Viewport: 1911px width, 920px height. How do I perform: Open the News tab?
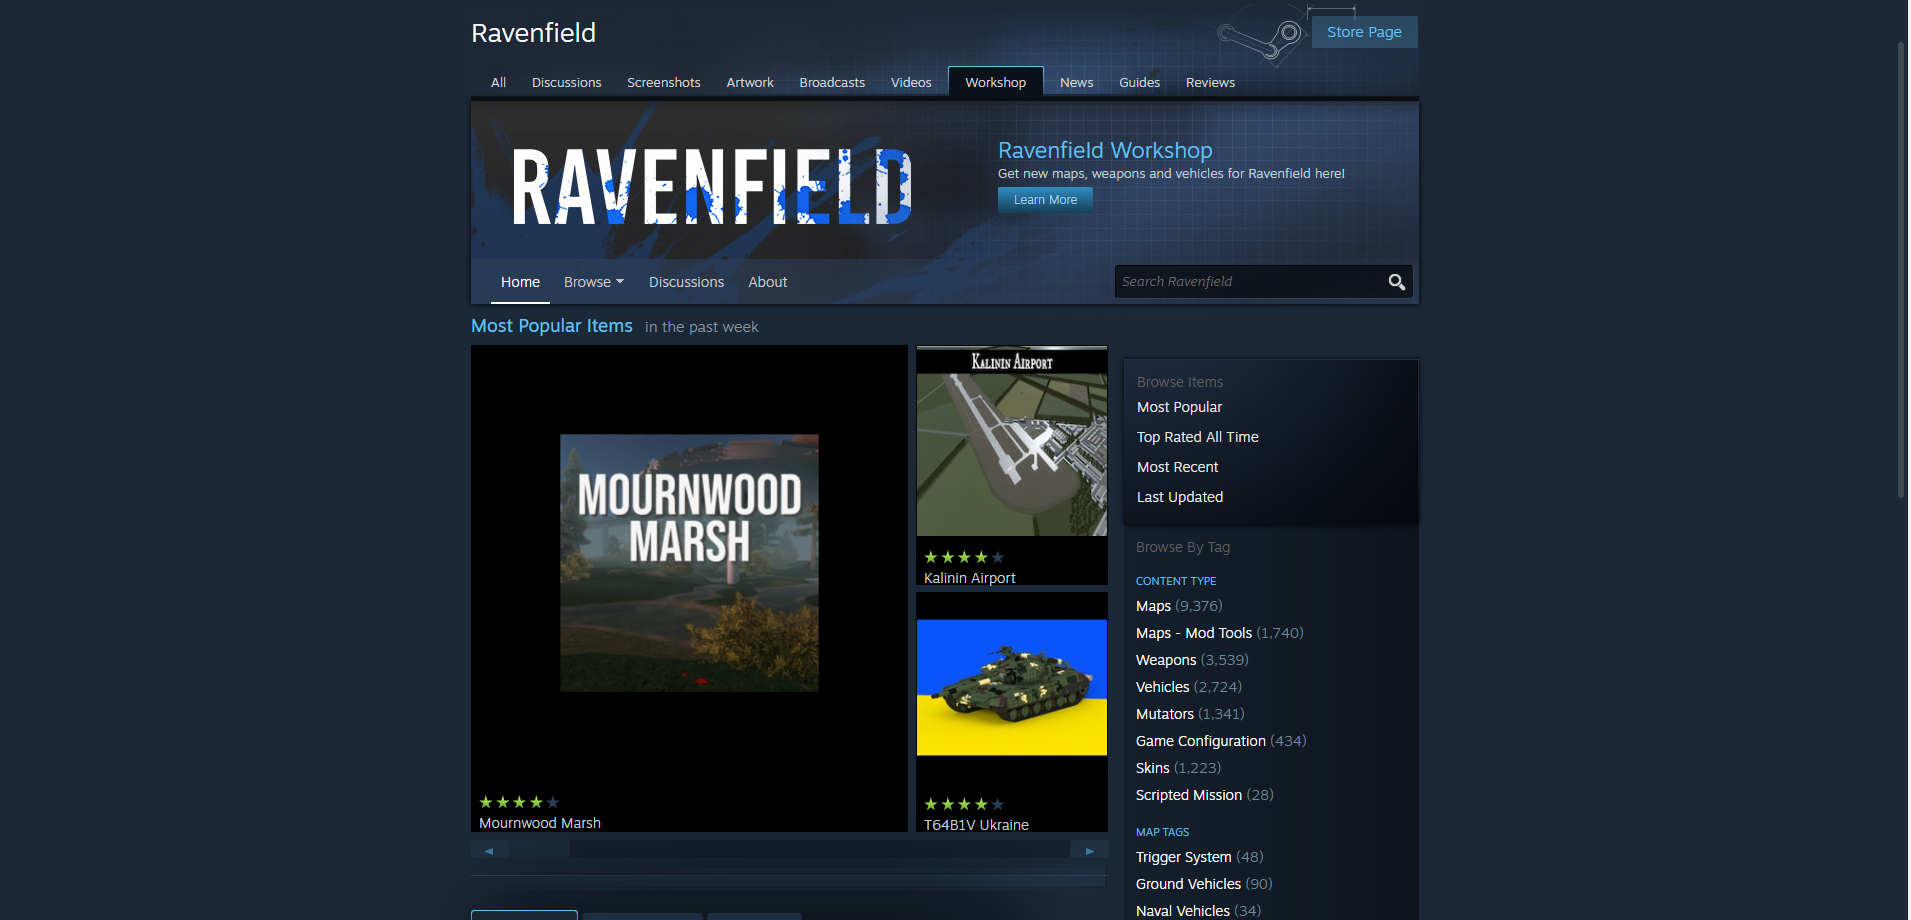[x=1076, y=82]
